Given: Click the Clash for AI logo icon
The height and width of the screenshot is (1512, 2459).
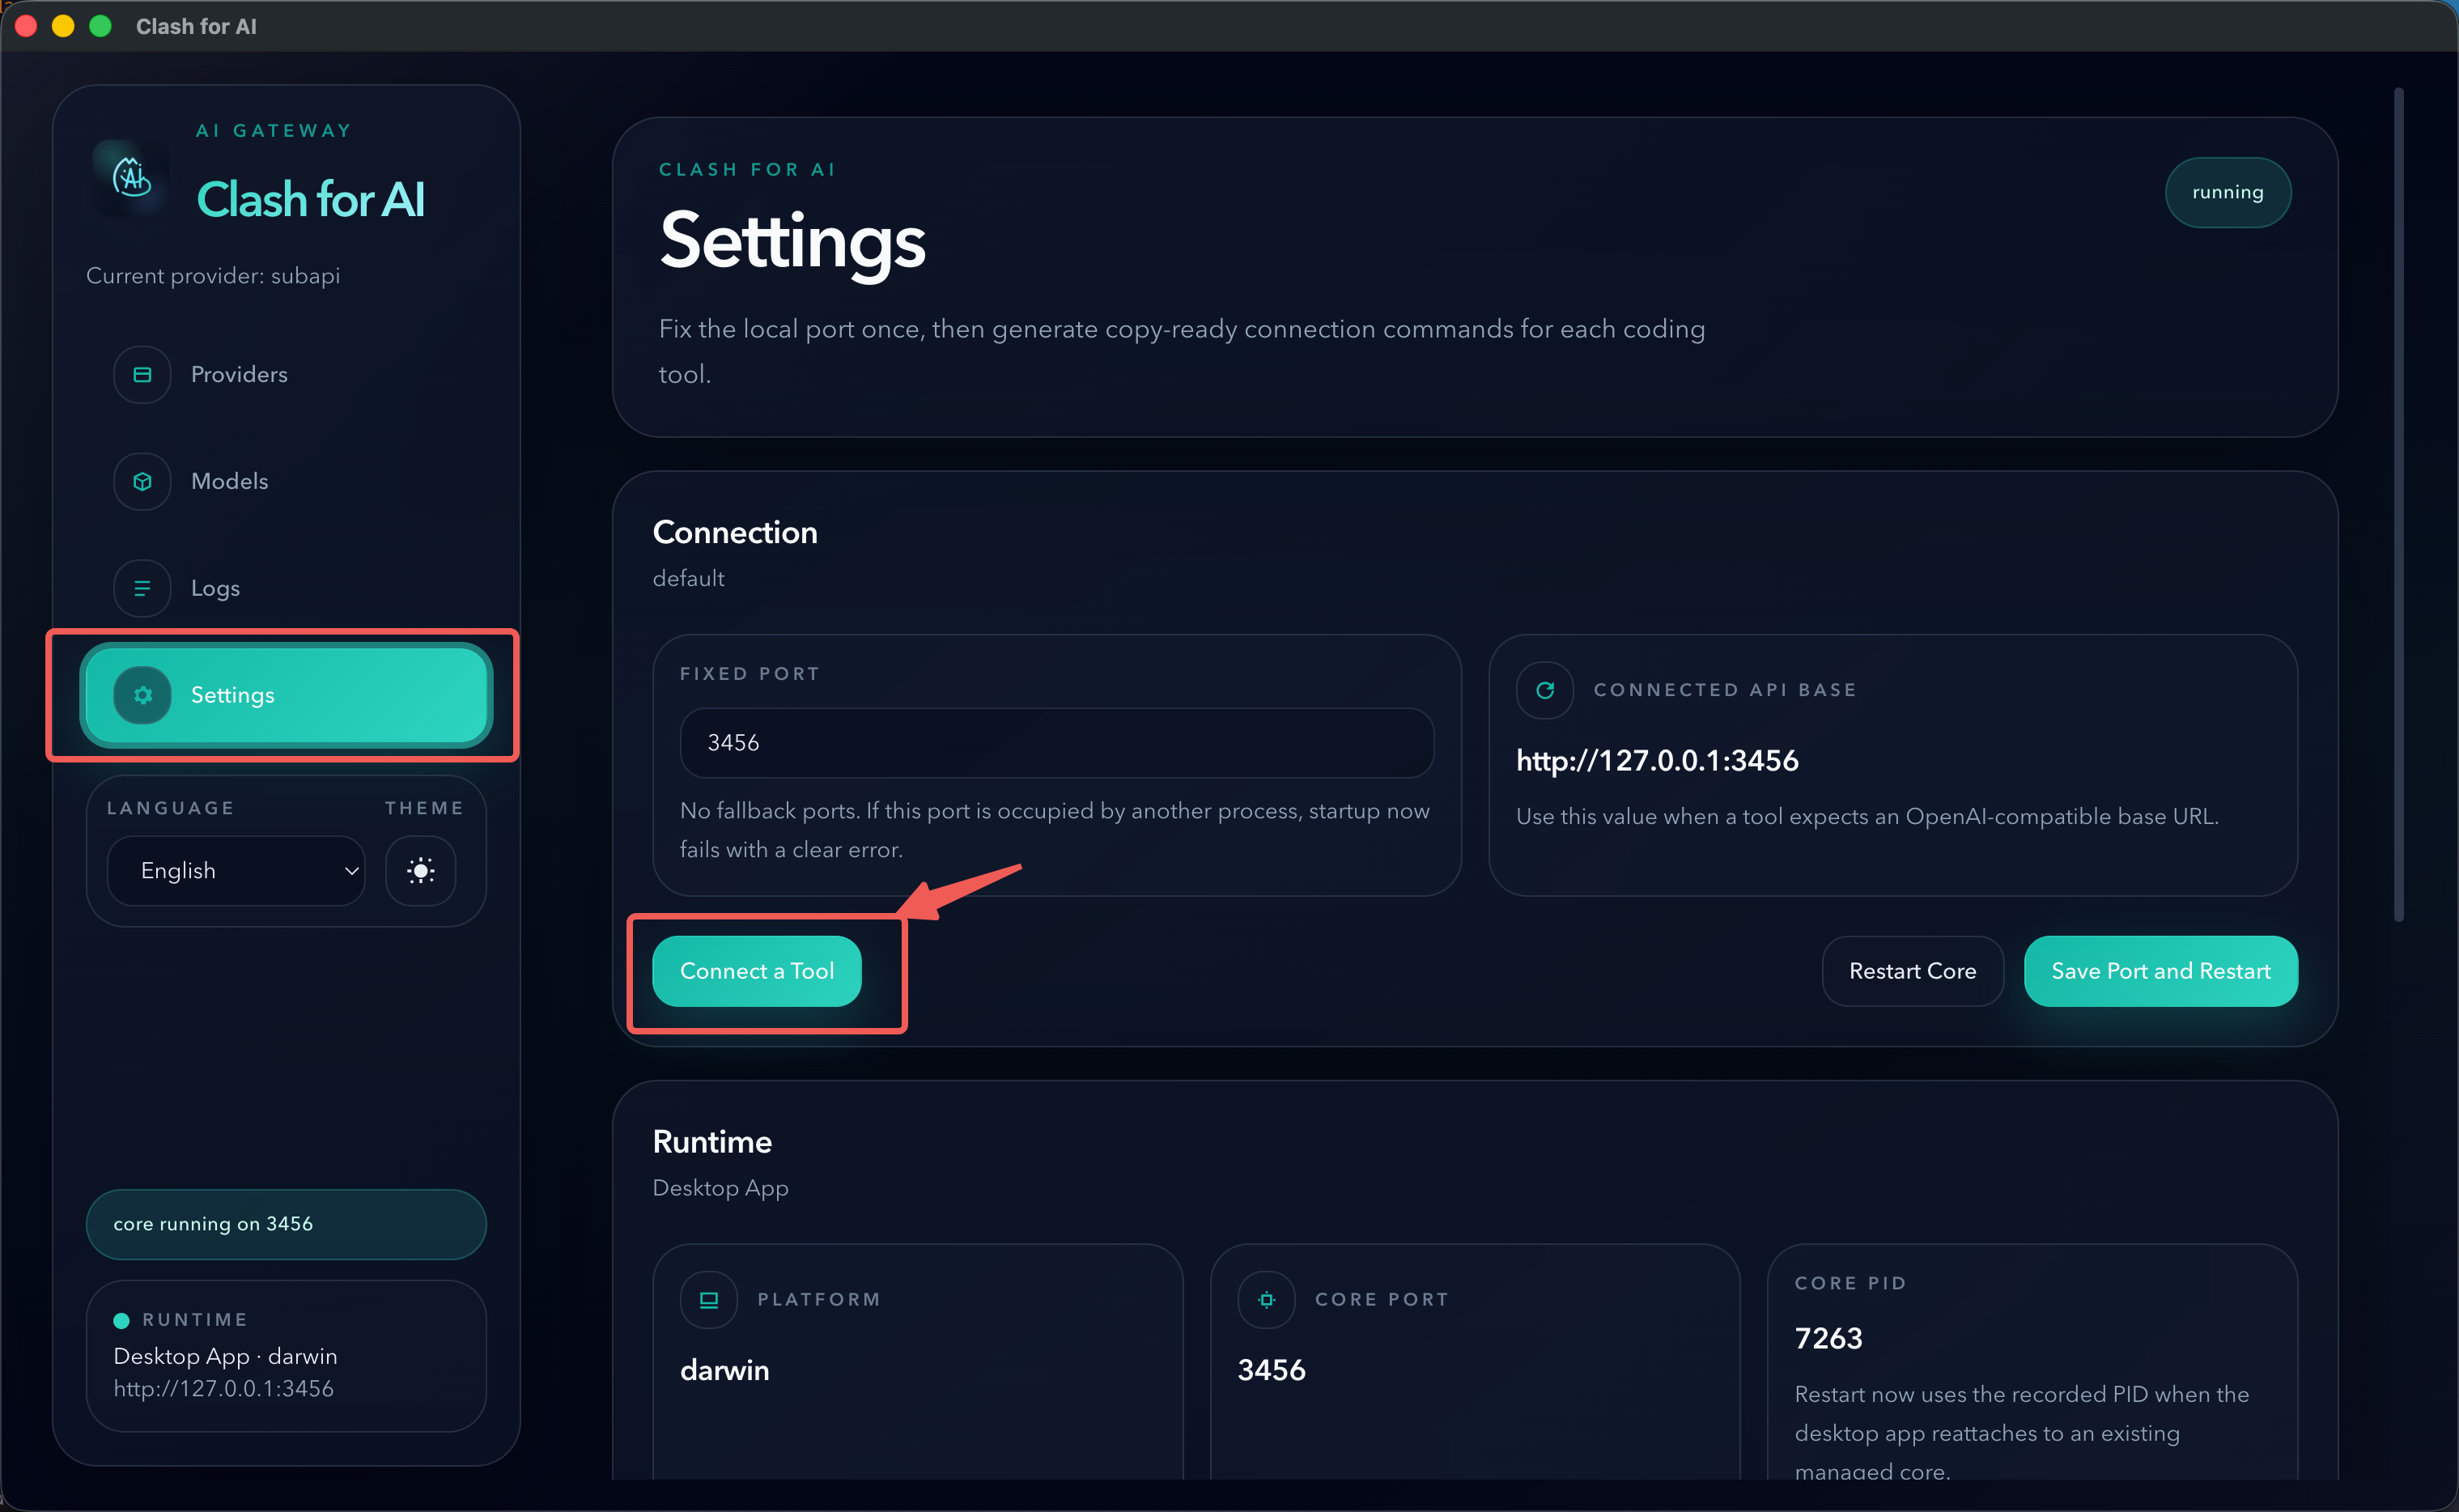Looking at the screenshot, I should coord(131,179).
